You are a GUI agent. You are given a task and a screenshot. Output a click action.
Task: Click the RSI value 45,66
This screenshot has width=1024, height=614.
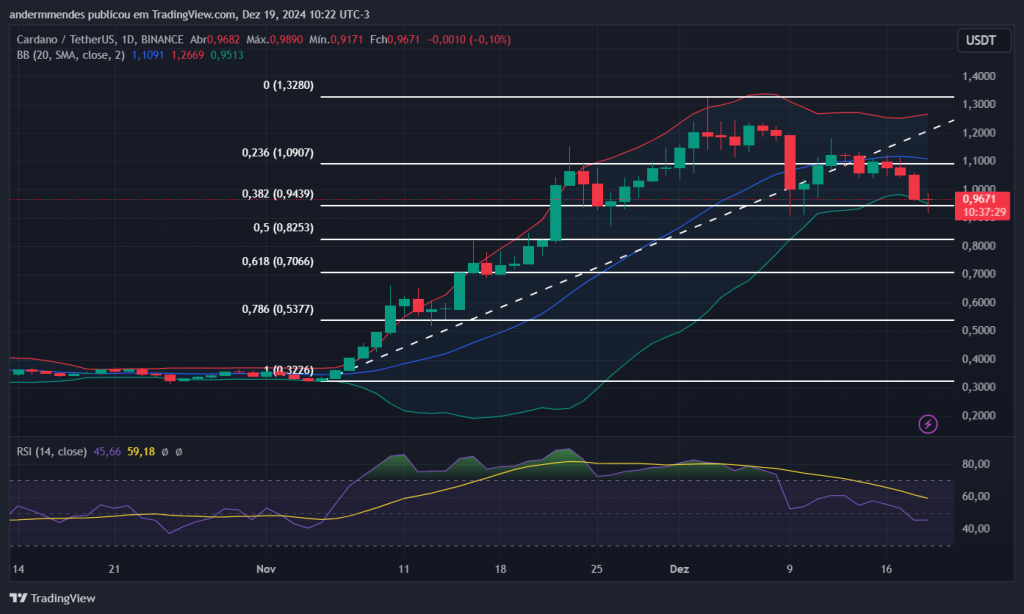107,451
